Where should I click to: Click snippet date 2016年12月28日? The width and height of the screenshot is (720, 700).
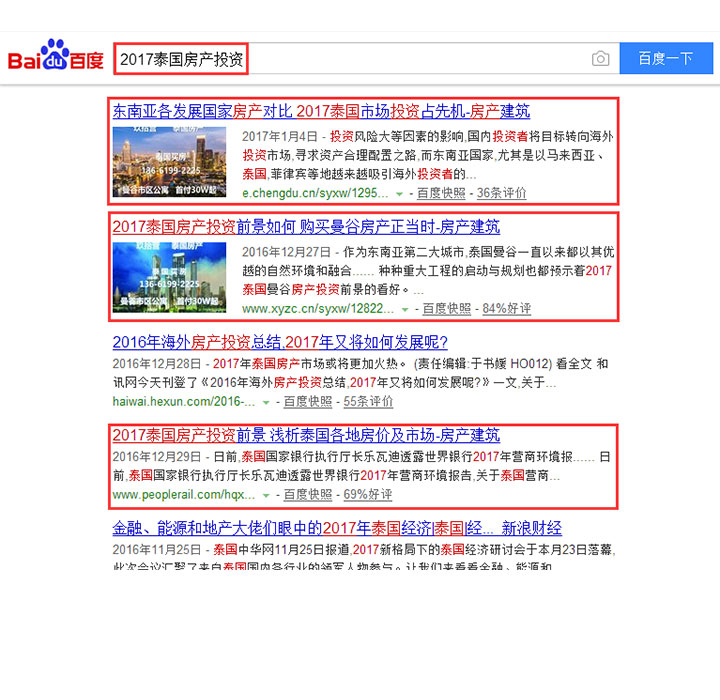click(x=157, y=364)
